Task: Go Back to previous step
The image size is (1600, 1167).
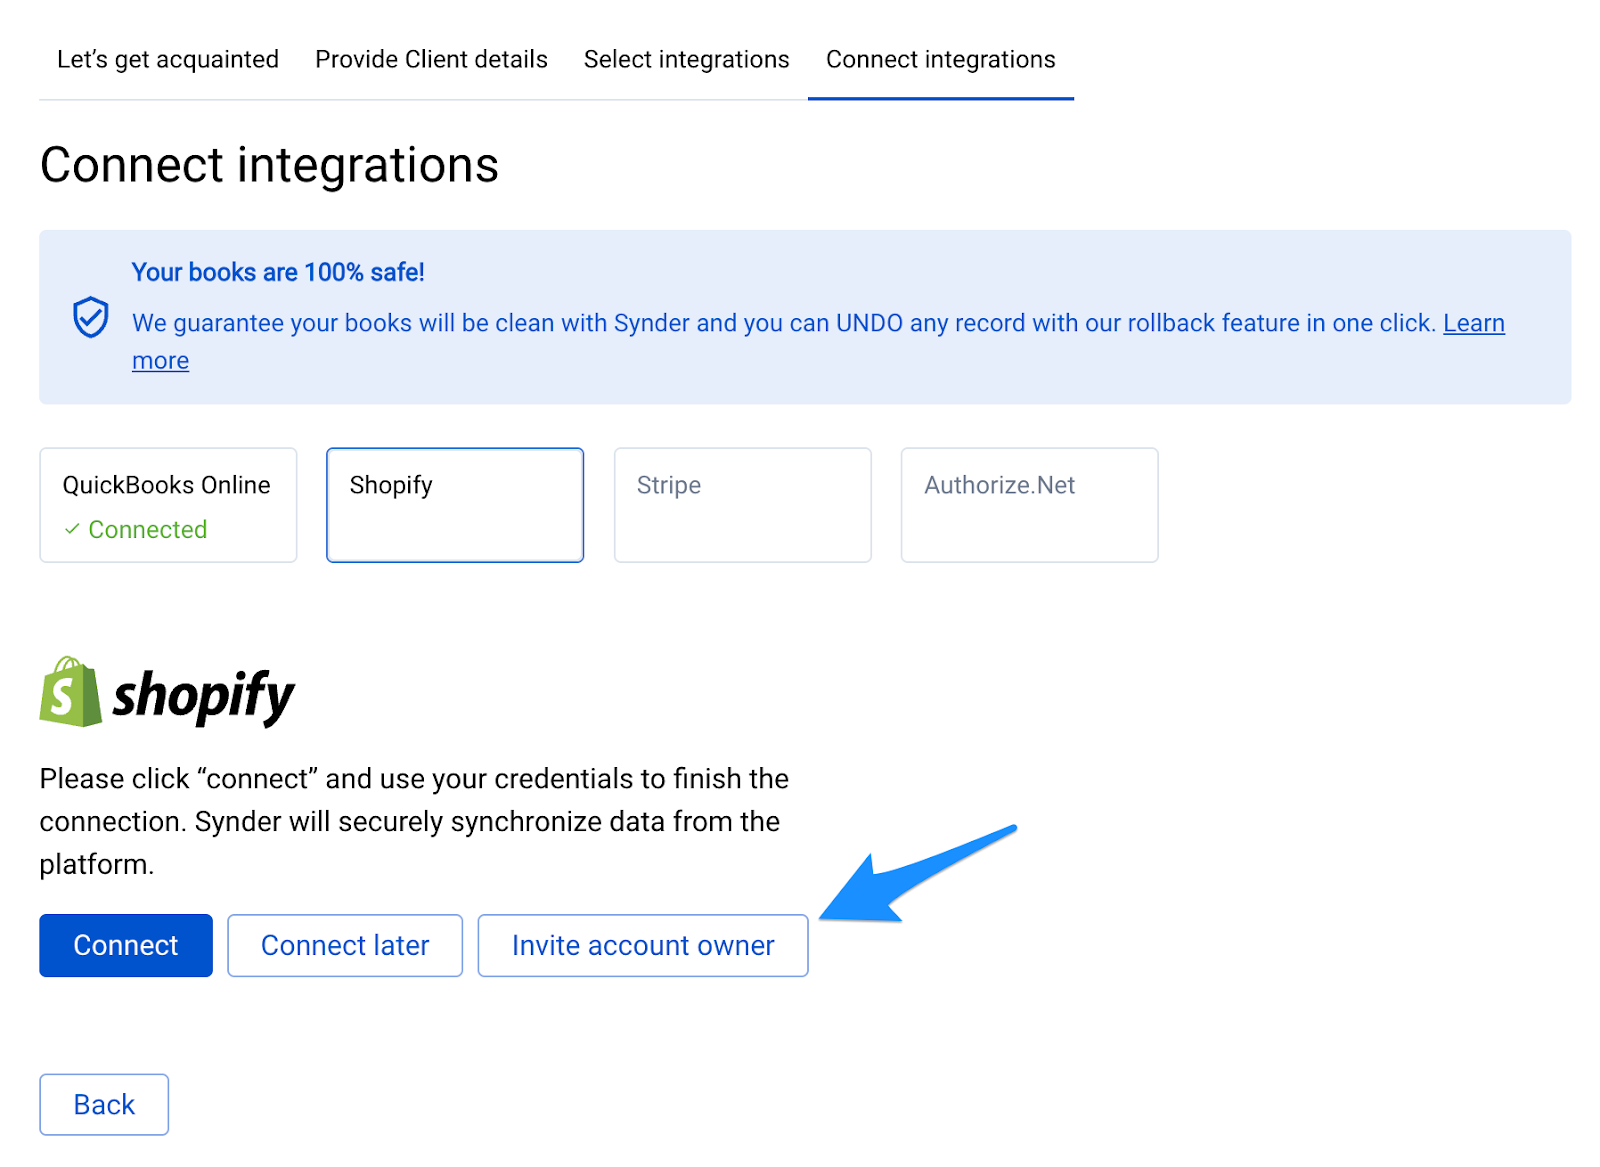Action: tap(104, 1104)
